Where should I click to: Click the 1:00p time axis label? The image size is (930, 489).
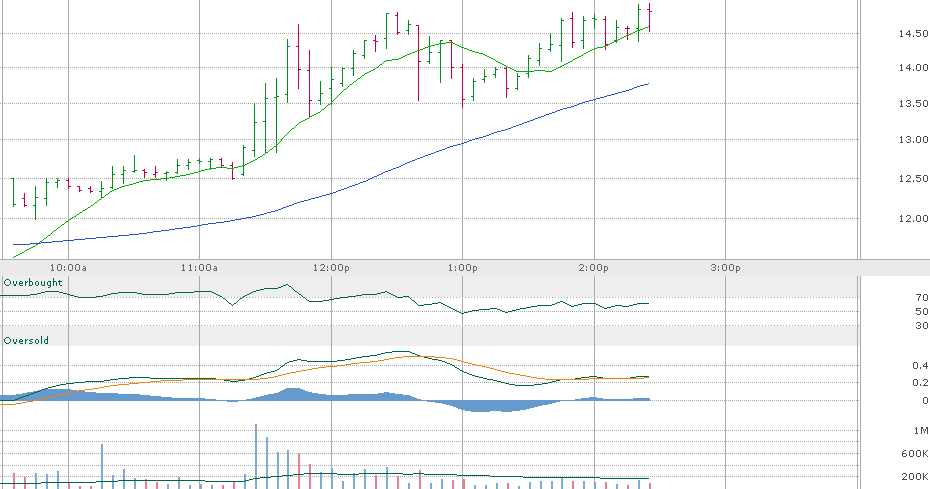click(463, 268)
